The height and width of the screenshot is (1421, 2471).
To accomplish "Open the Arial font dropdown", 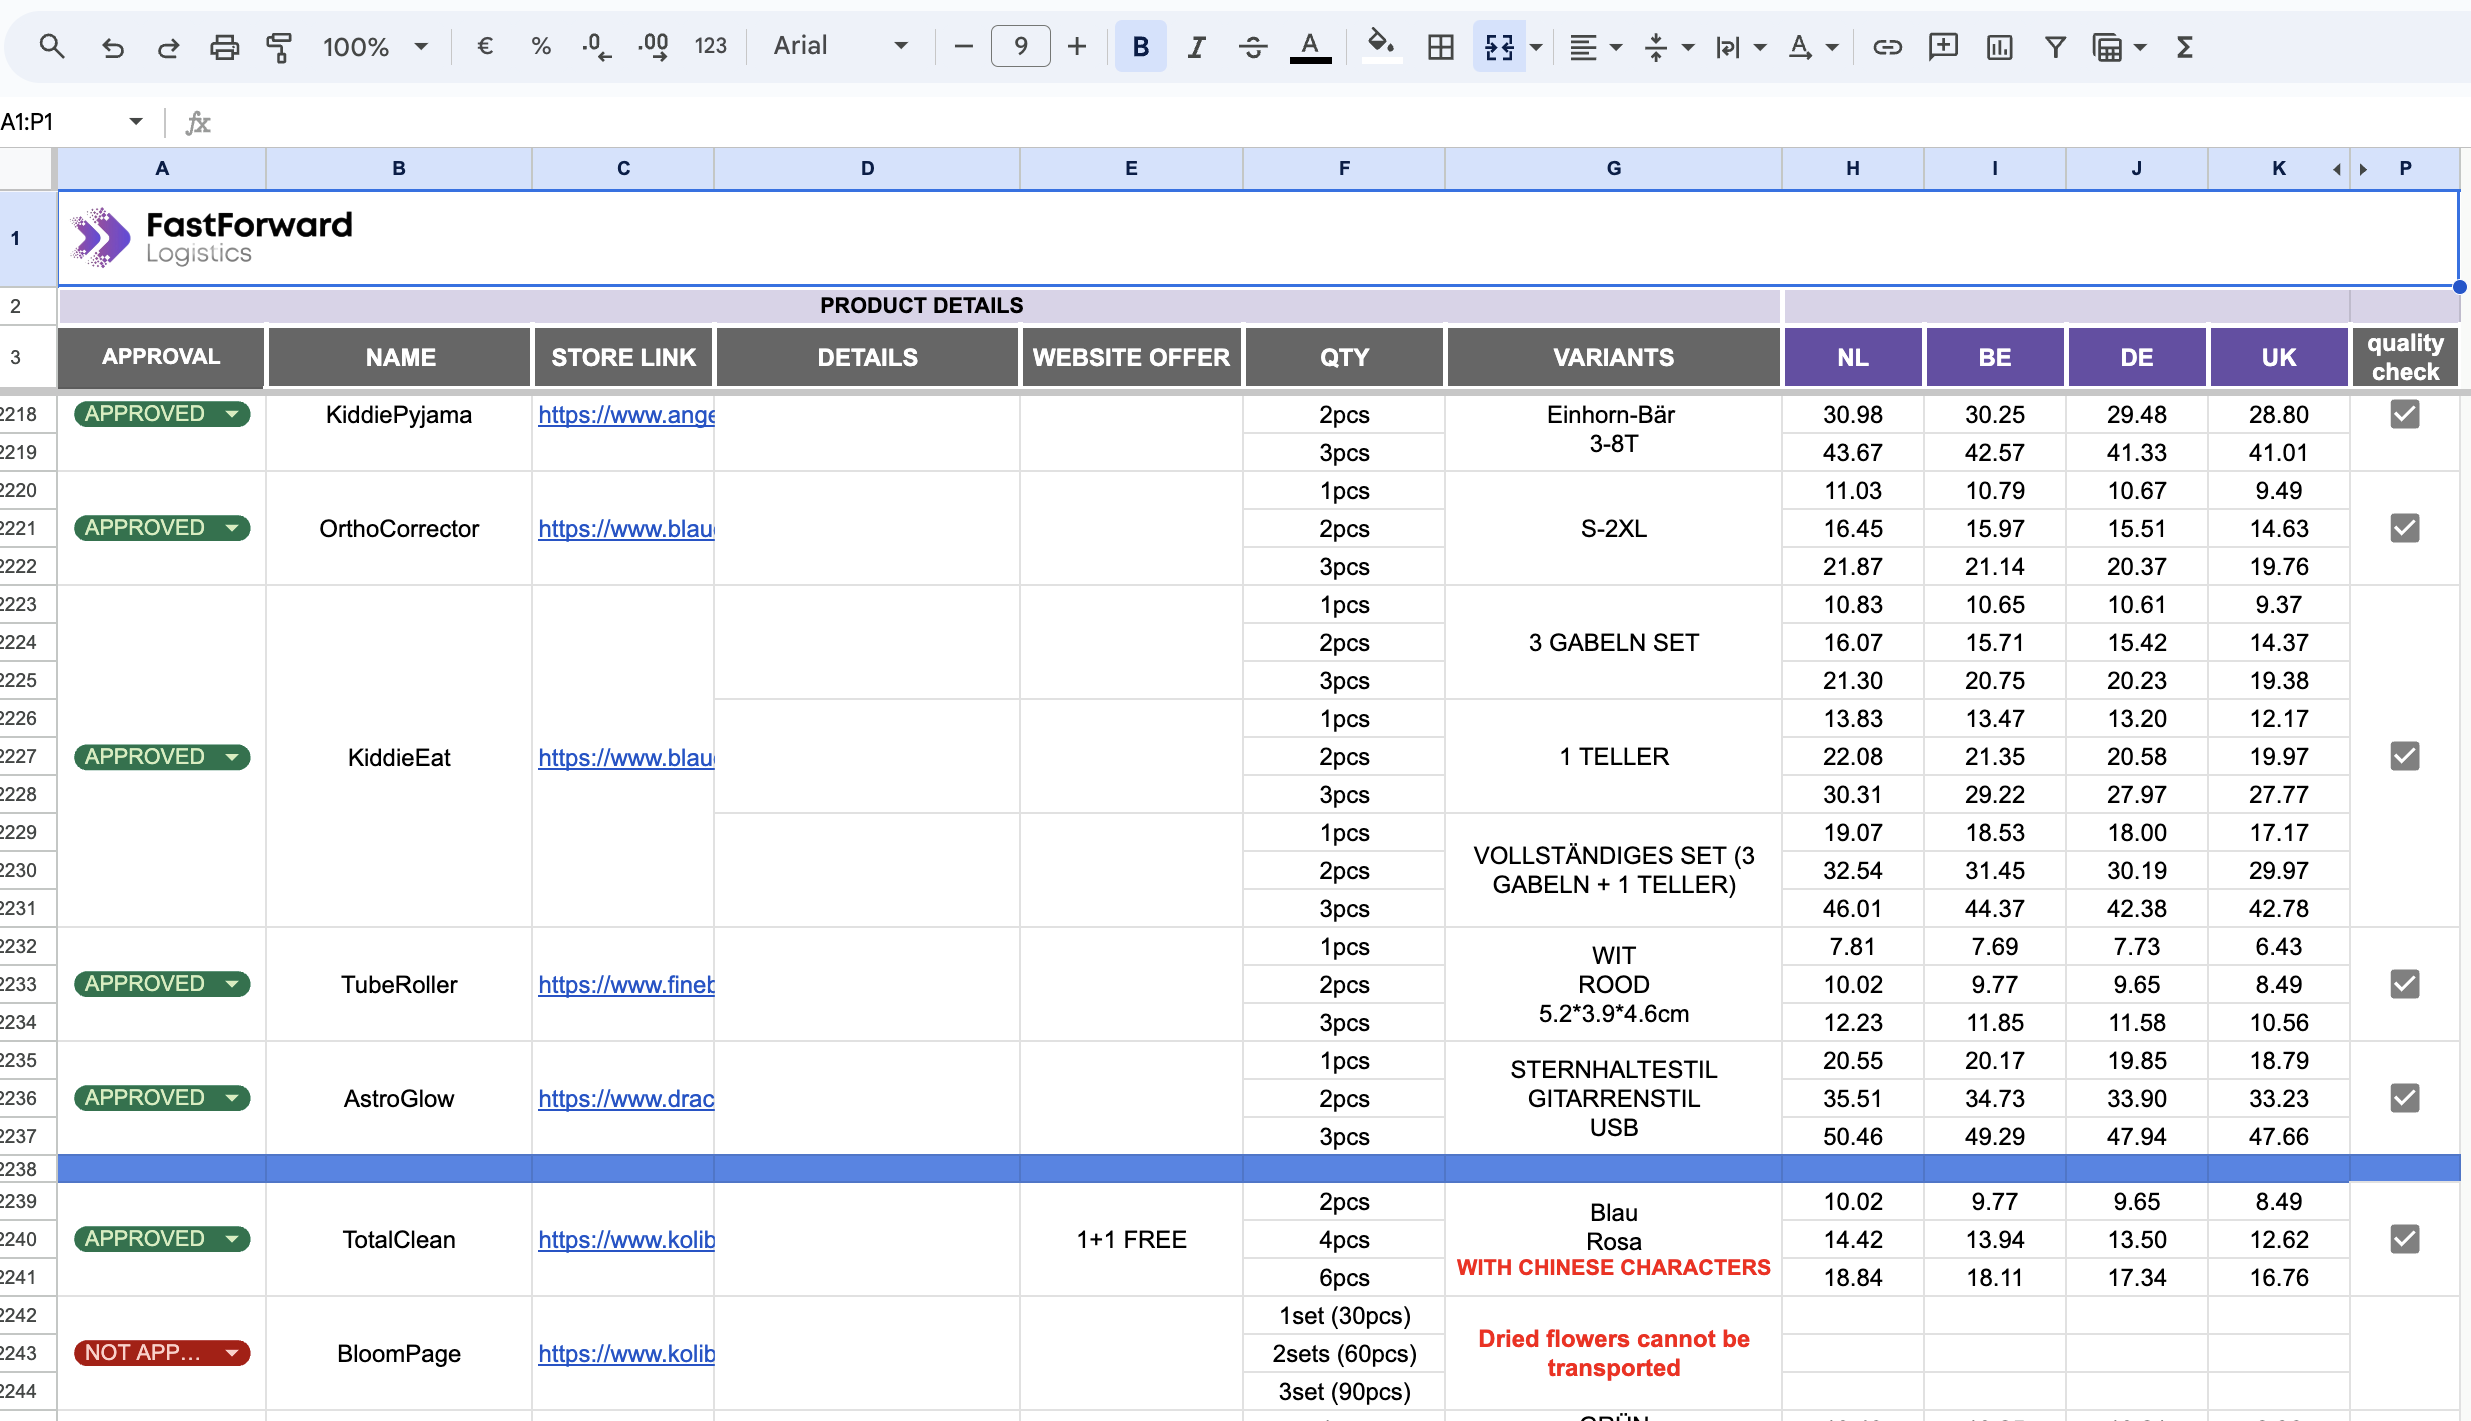I will pyautogui.click(x=840, y=46).
